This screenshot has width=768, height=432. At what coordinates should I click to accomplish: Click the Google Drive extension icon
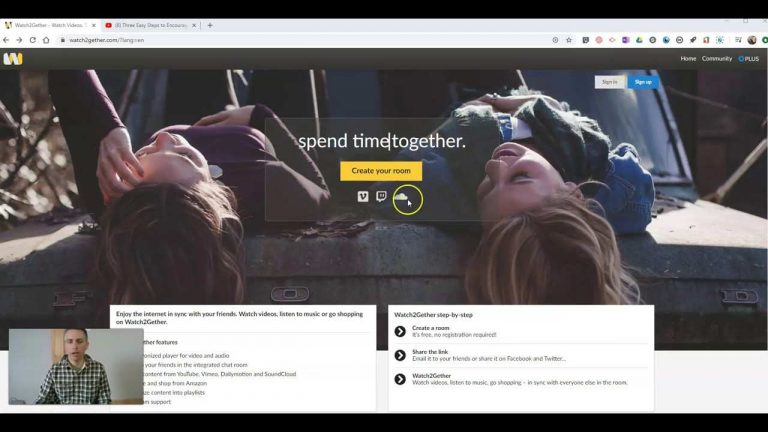point(639,40)
